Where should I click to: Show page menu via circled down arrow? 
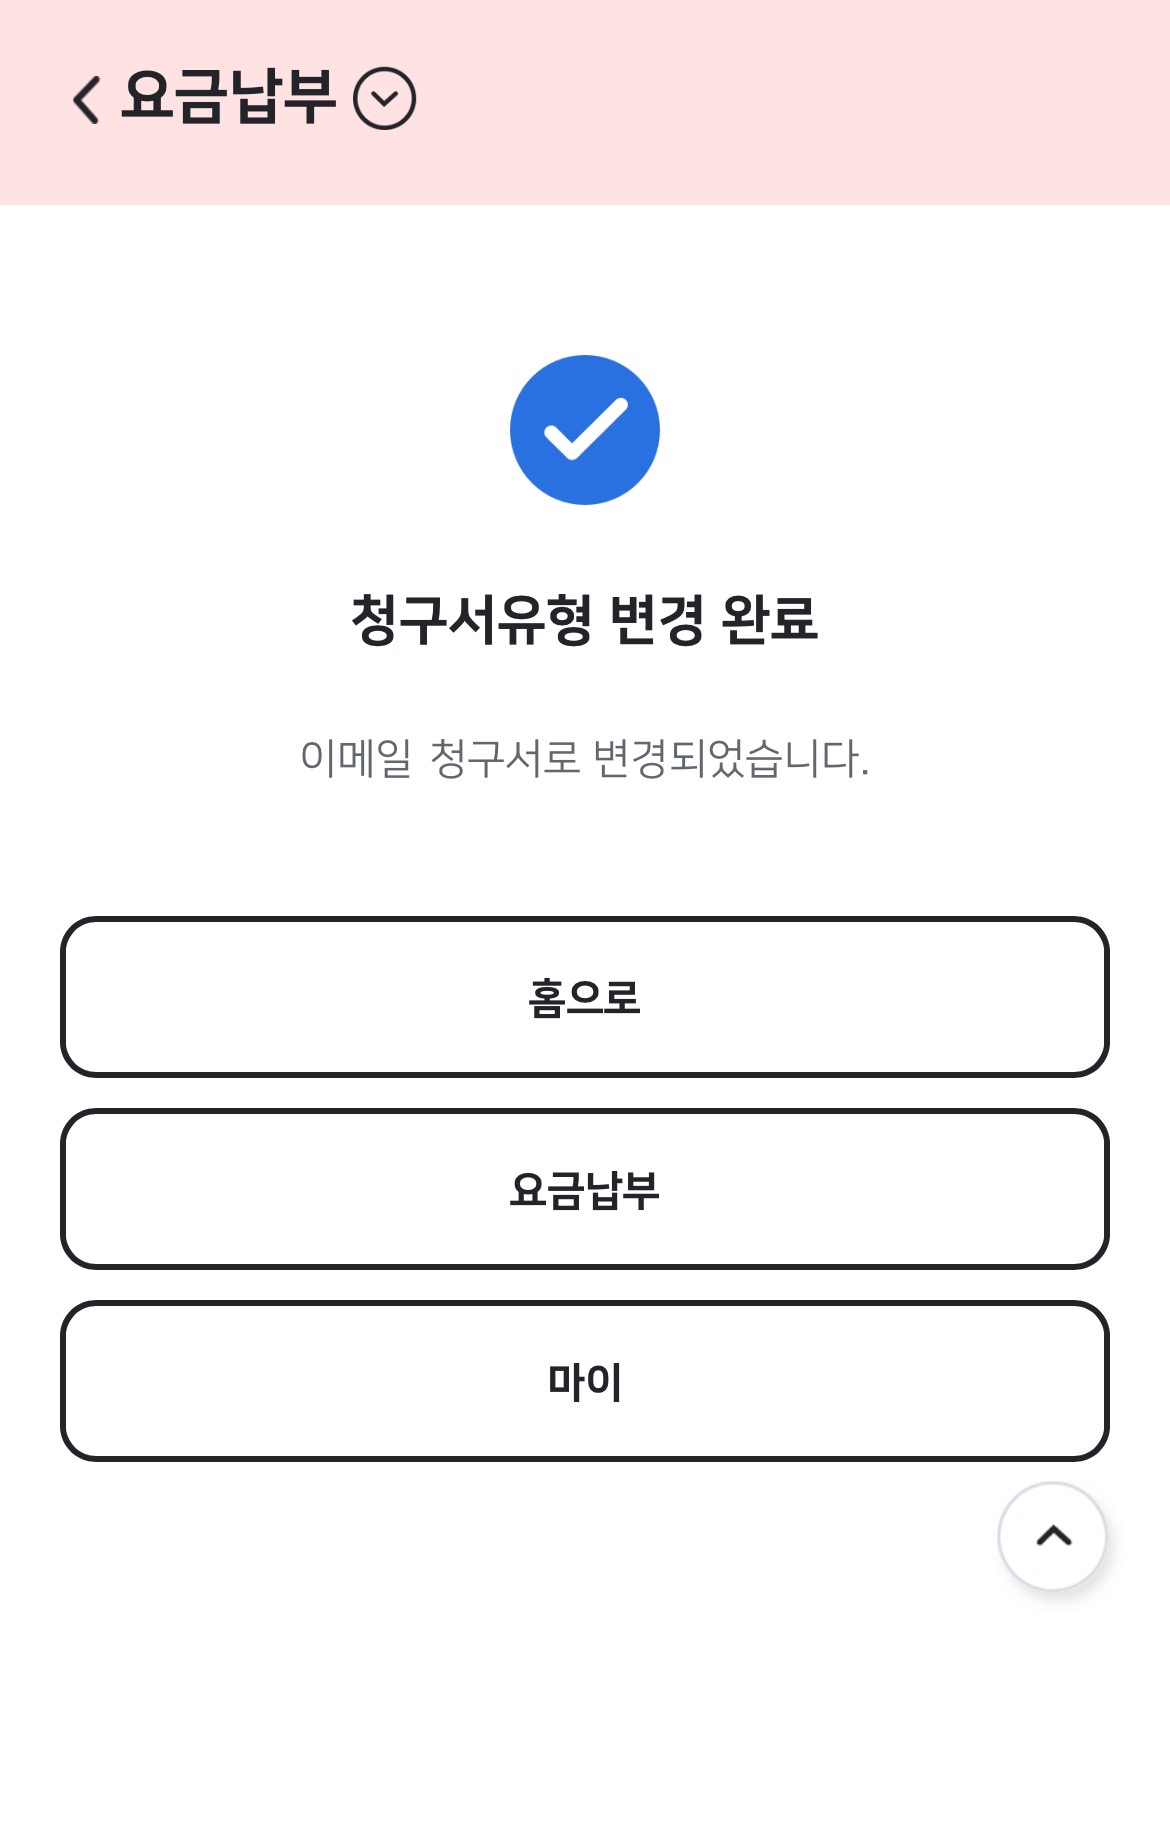384,99
